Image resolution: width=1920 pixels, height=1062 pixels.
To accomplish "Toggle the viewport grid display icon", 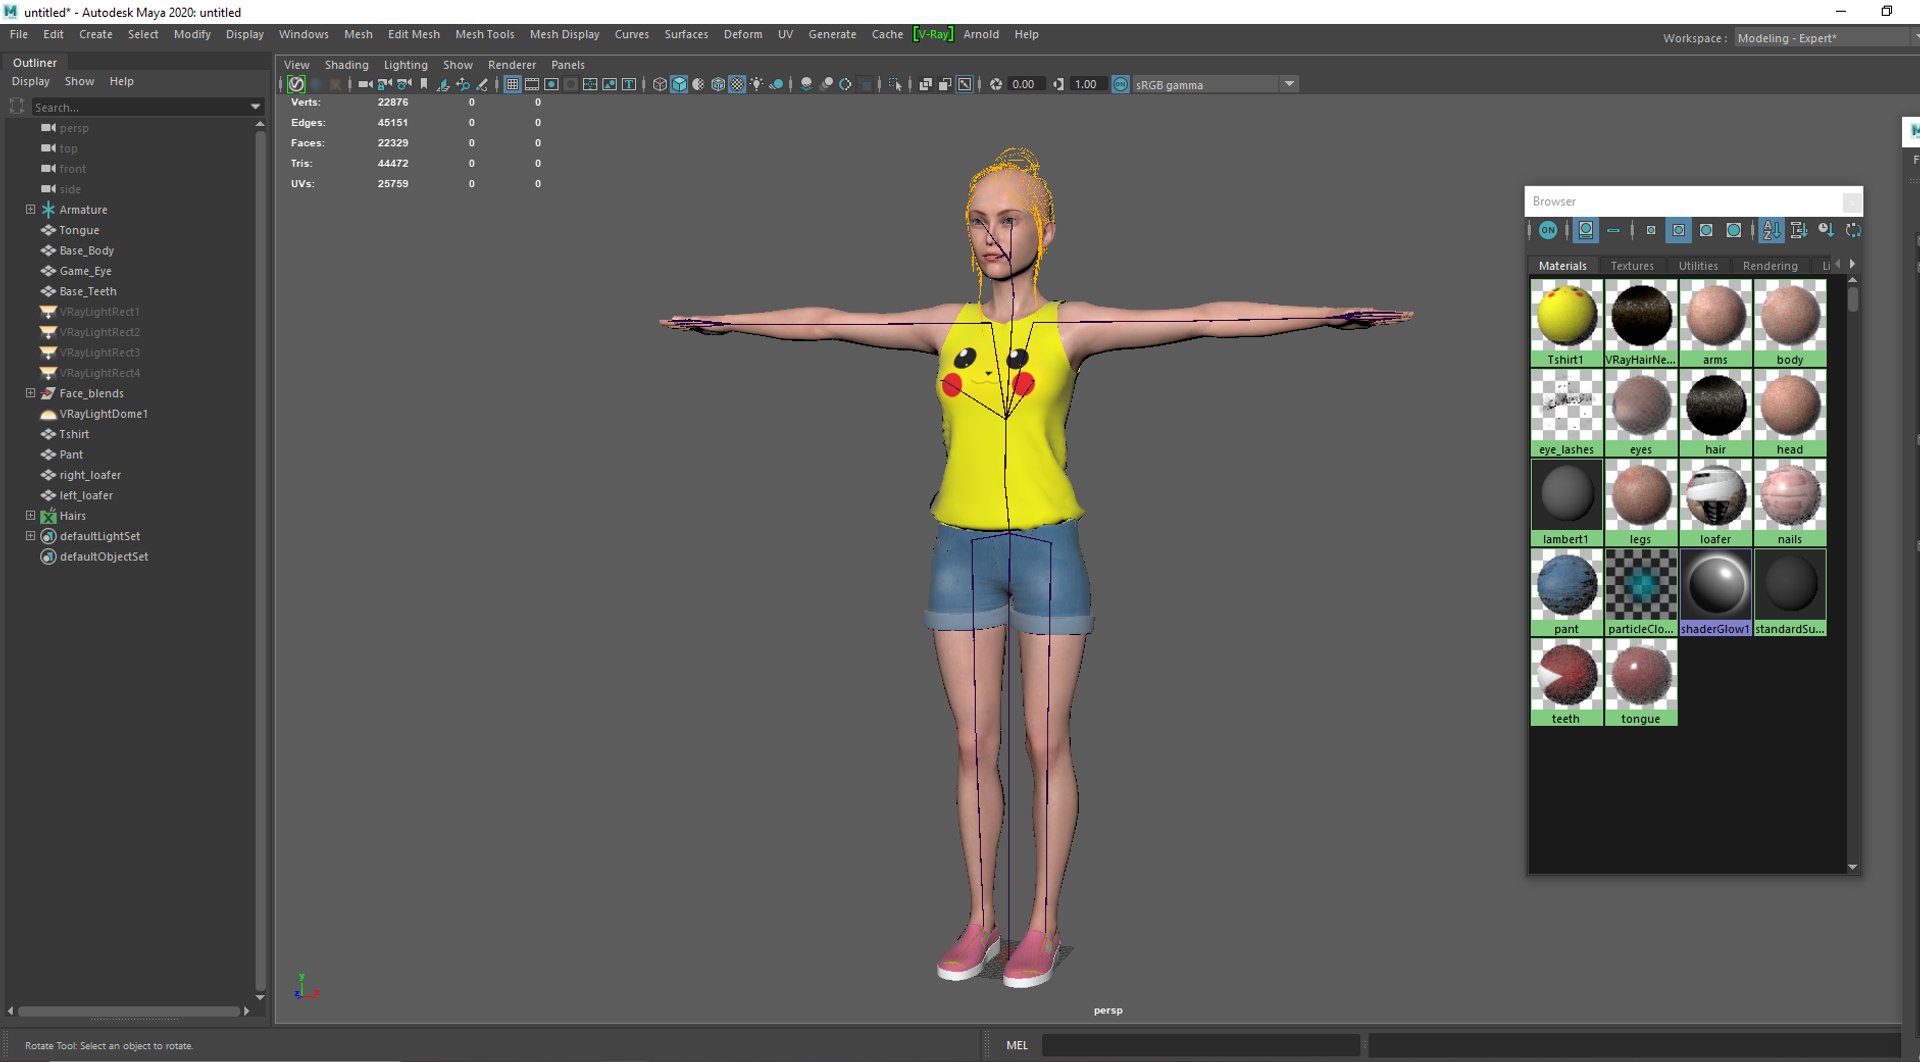I will 512,84.
